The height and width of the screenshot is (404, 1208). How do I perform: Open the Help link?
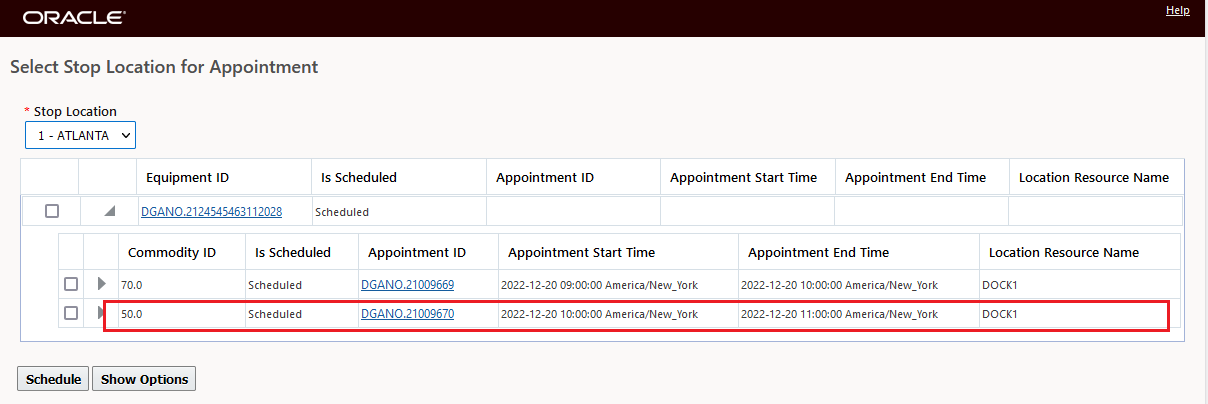point(1177,10)
